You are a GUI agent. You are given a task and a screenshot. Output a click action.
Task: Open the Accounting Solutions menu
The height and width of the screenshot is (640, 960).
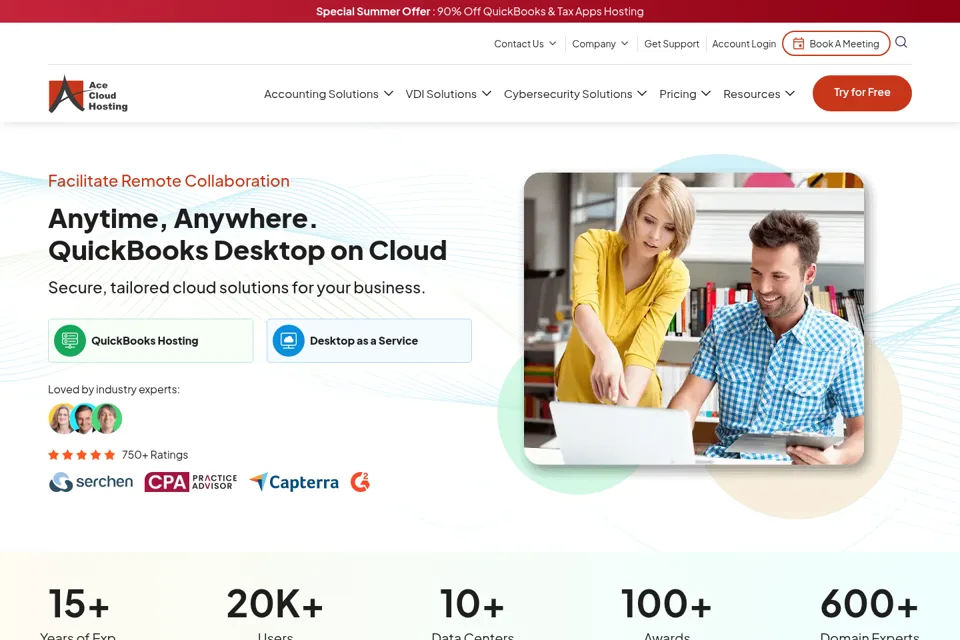pos(328,94)
